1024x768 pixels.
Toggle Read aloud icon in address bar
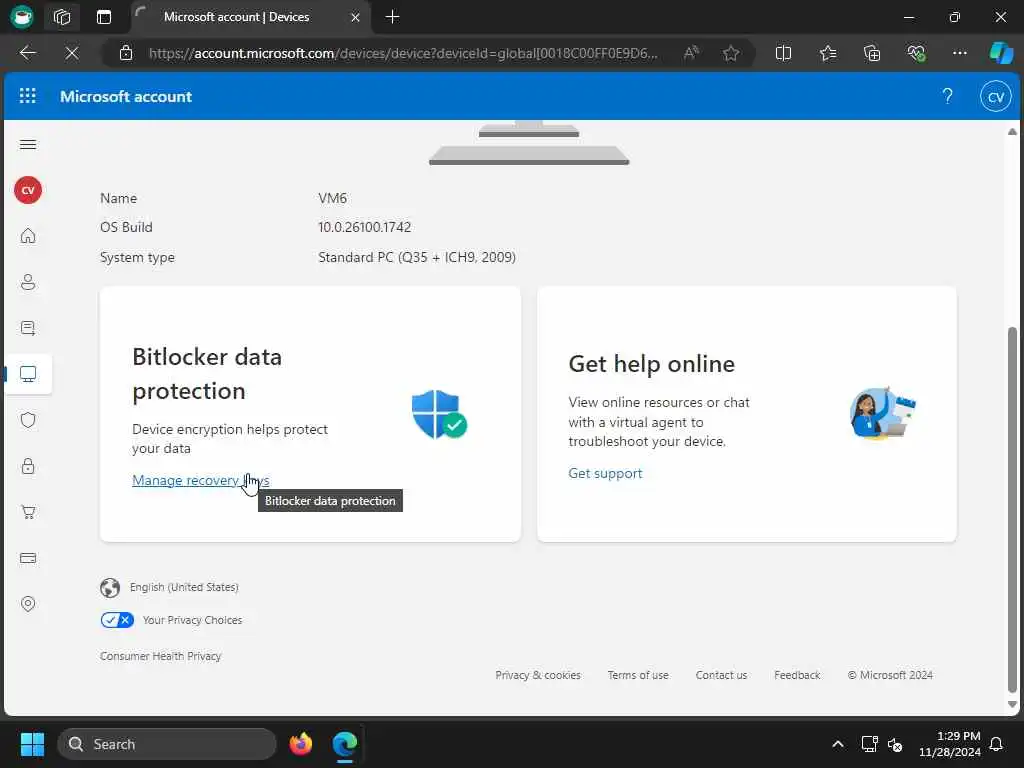(691, 53)
